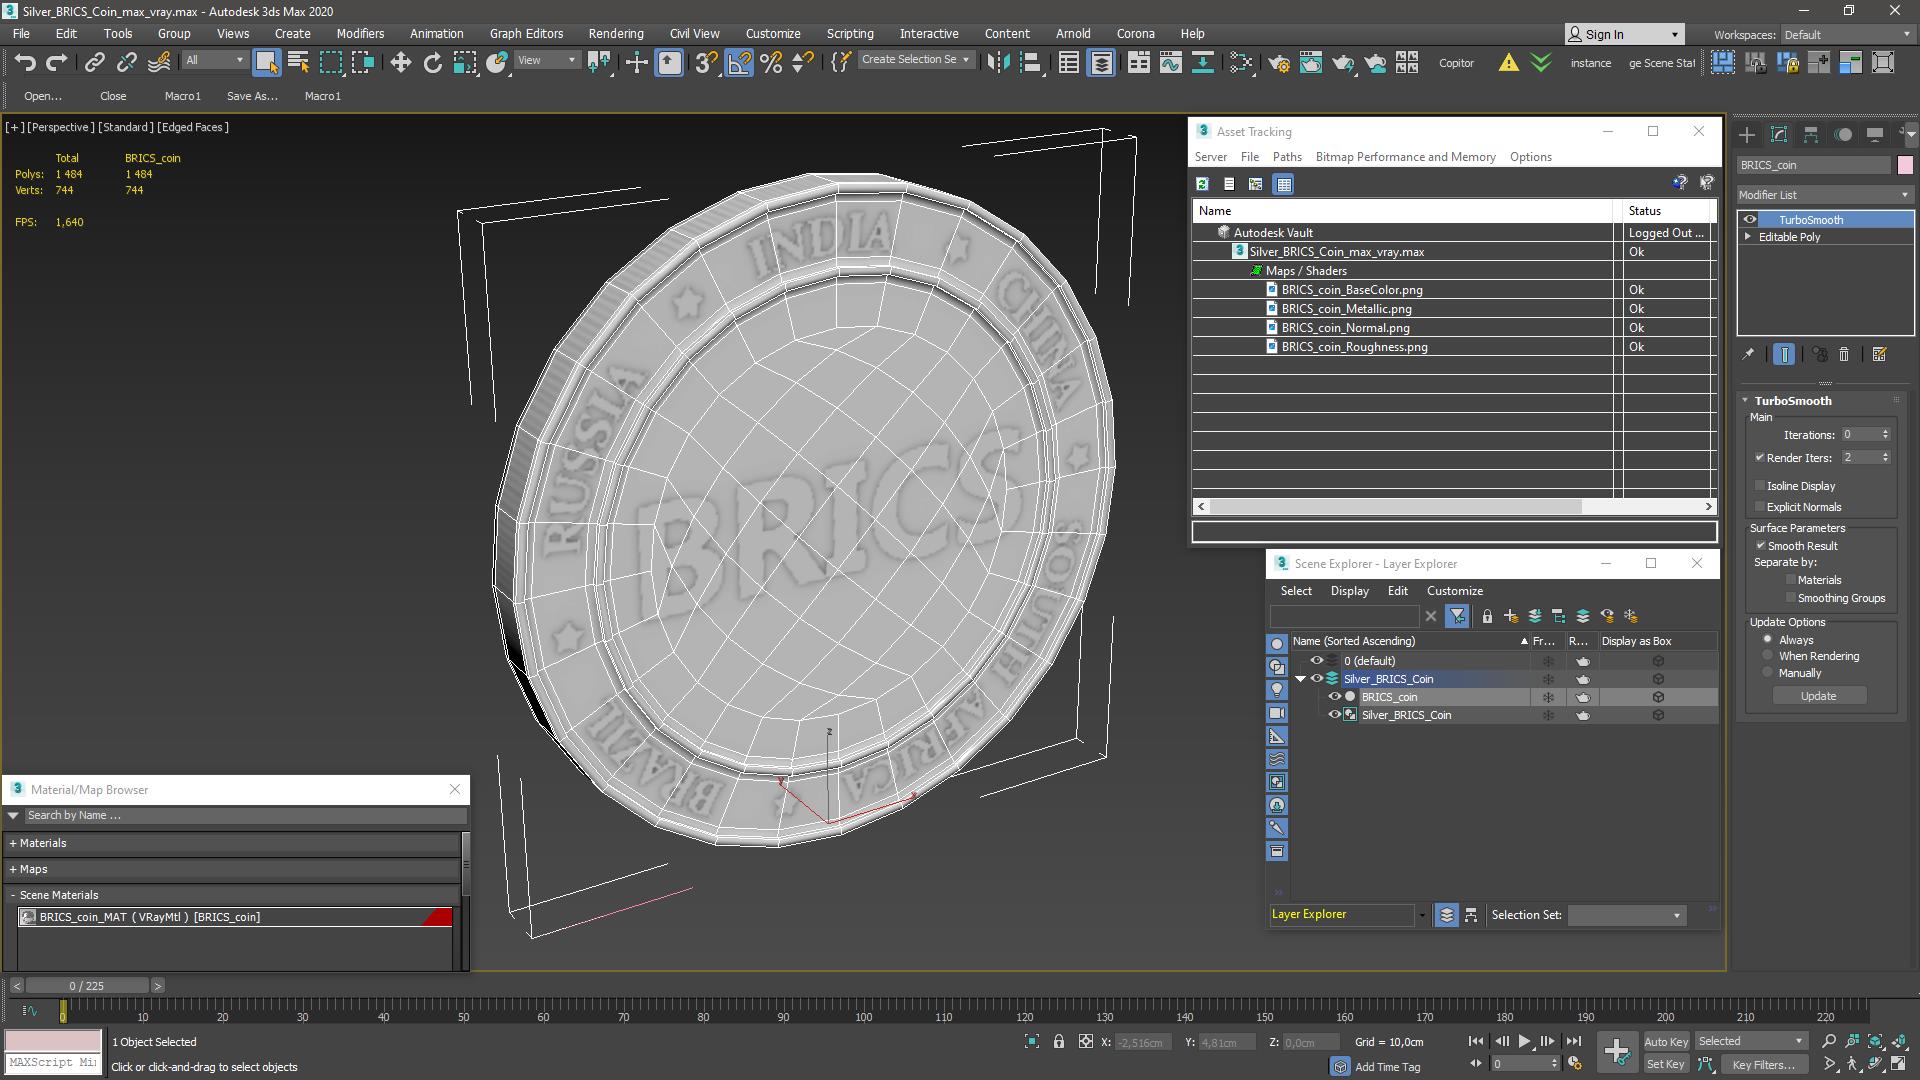Screen dimensions: 1920x1080
Task: Click the Save As... macro button
Action: click(252, 96)
